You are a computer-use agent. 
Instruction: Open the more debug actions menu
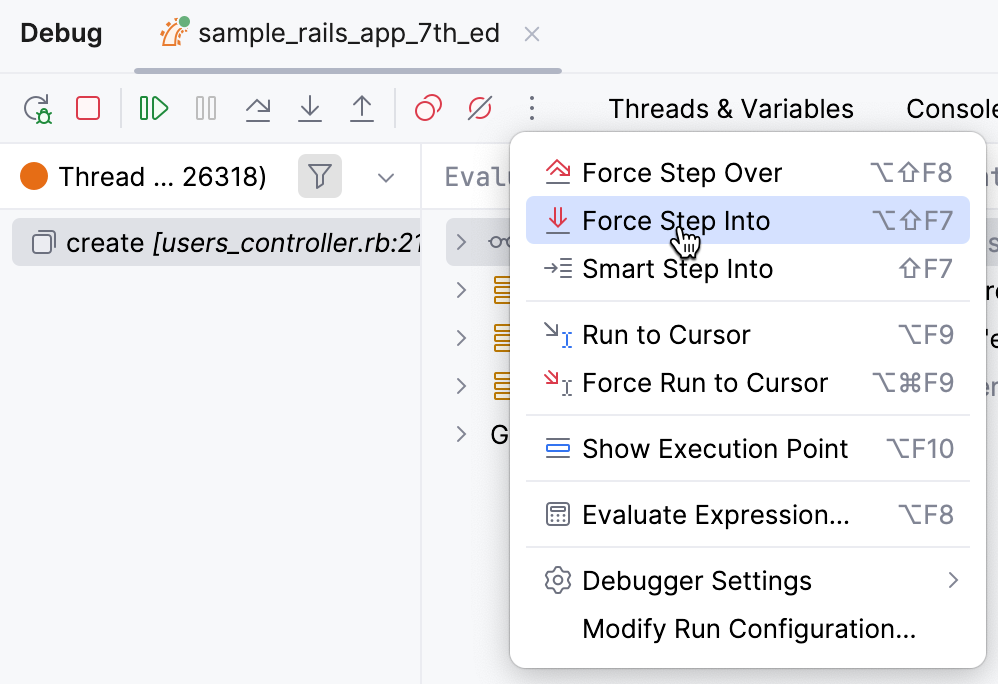532,108
